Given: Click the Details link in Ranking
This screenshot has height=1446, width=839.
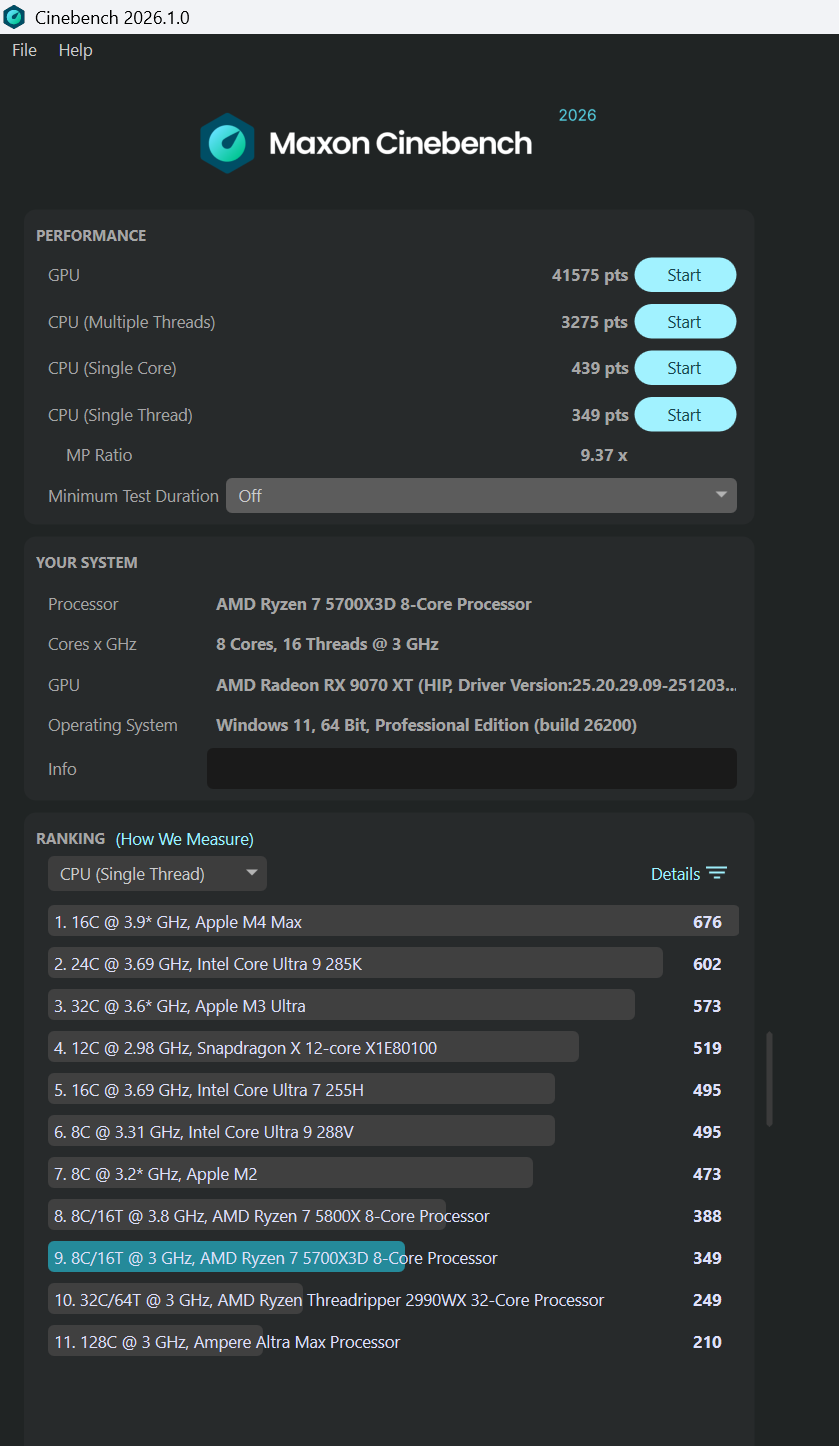Looking at the screenshot, I should click(675, 874).
